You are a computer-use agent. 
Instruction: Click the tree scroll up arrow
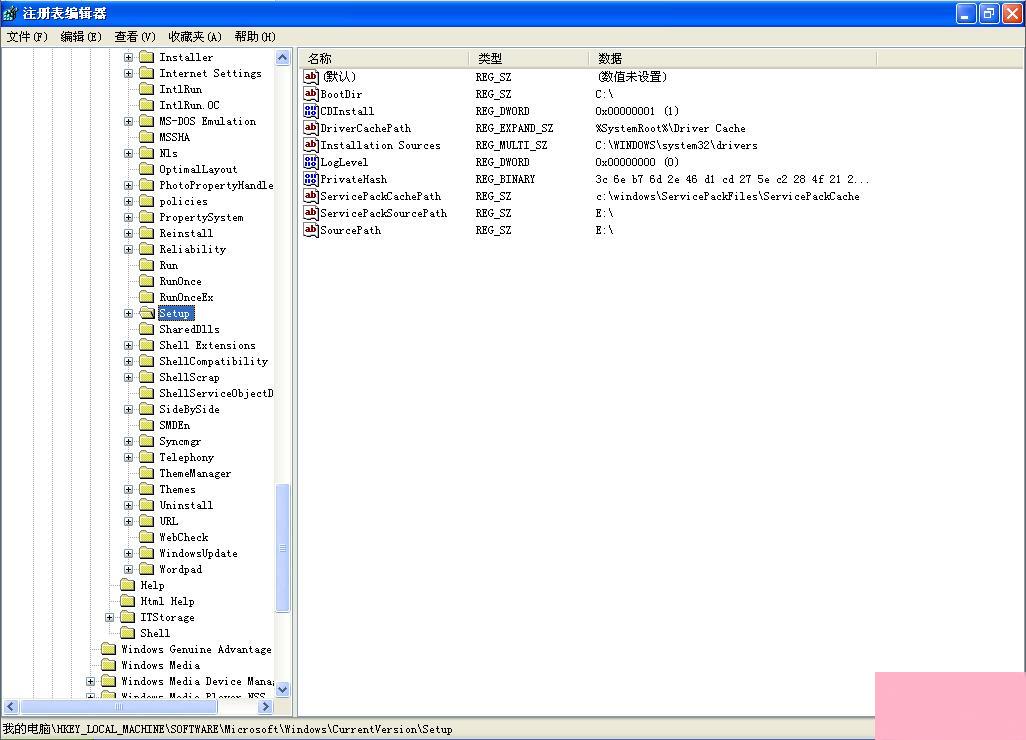pos(283,58)
